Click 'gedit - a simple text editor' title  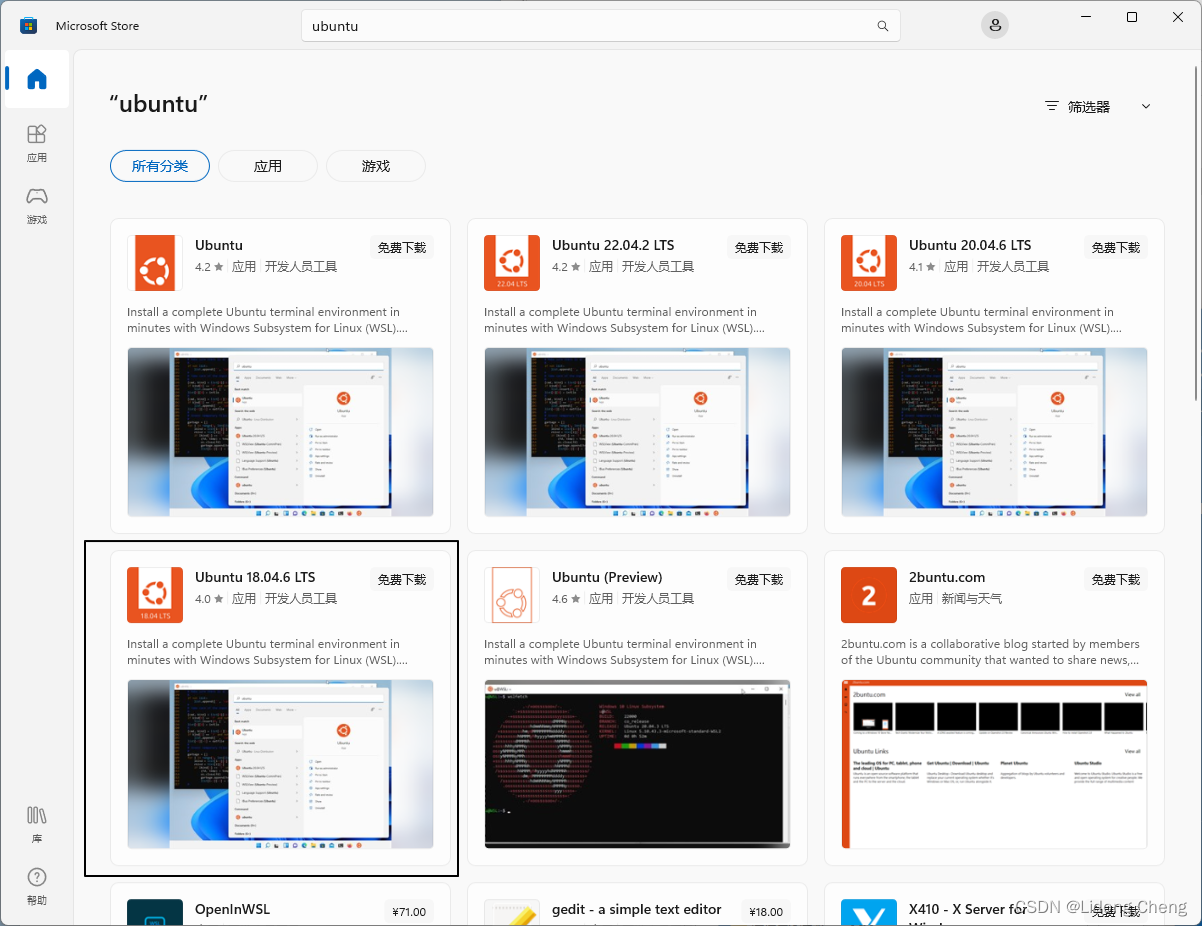[x=637, y=909]
